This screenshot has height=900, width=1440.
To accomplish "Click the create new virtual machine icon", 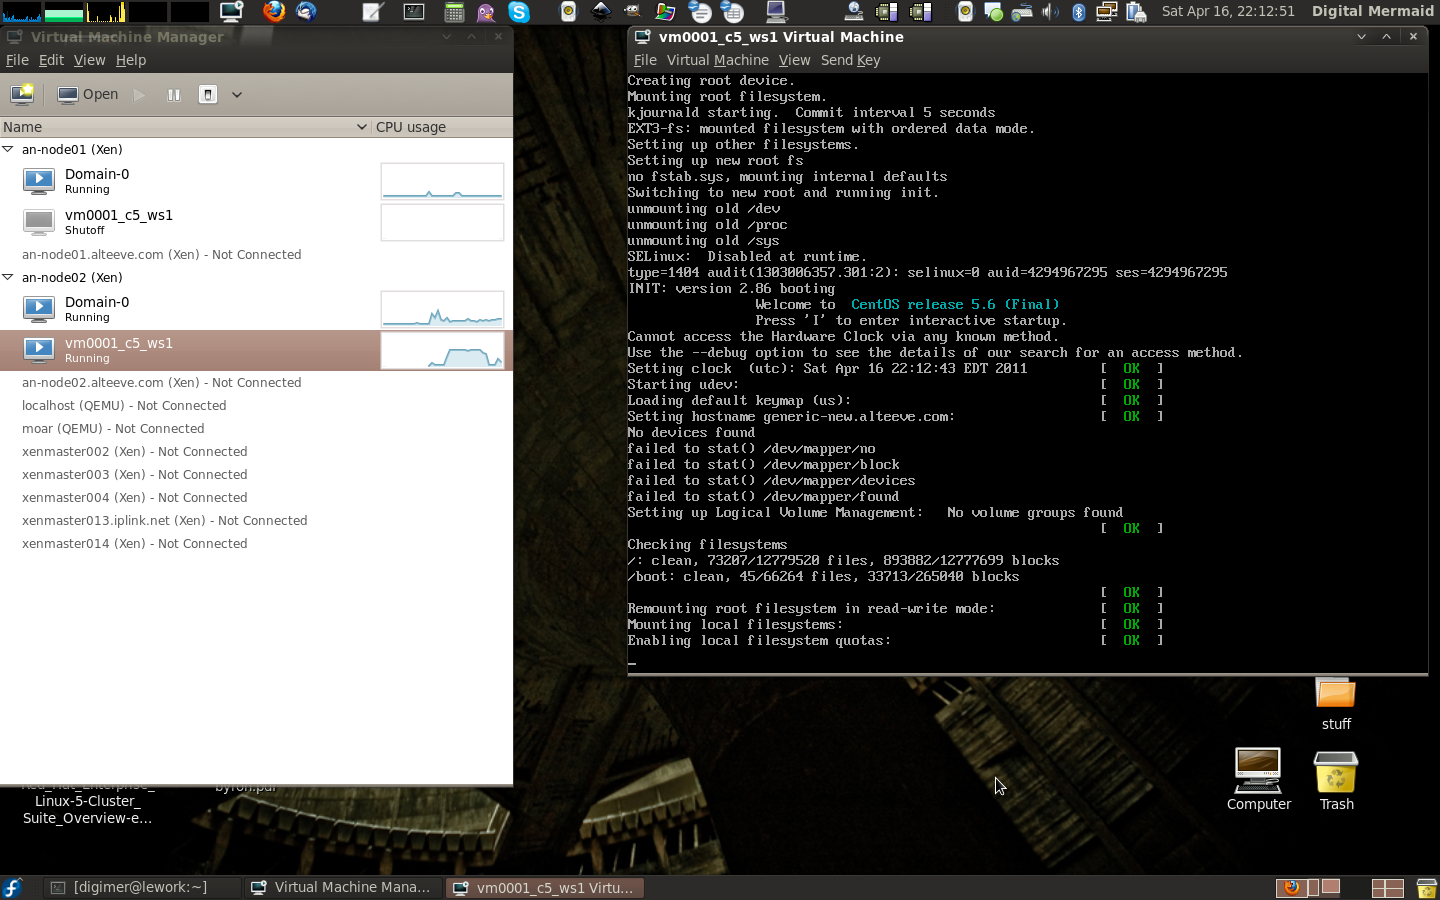I will click(x=22, y=94).
